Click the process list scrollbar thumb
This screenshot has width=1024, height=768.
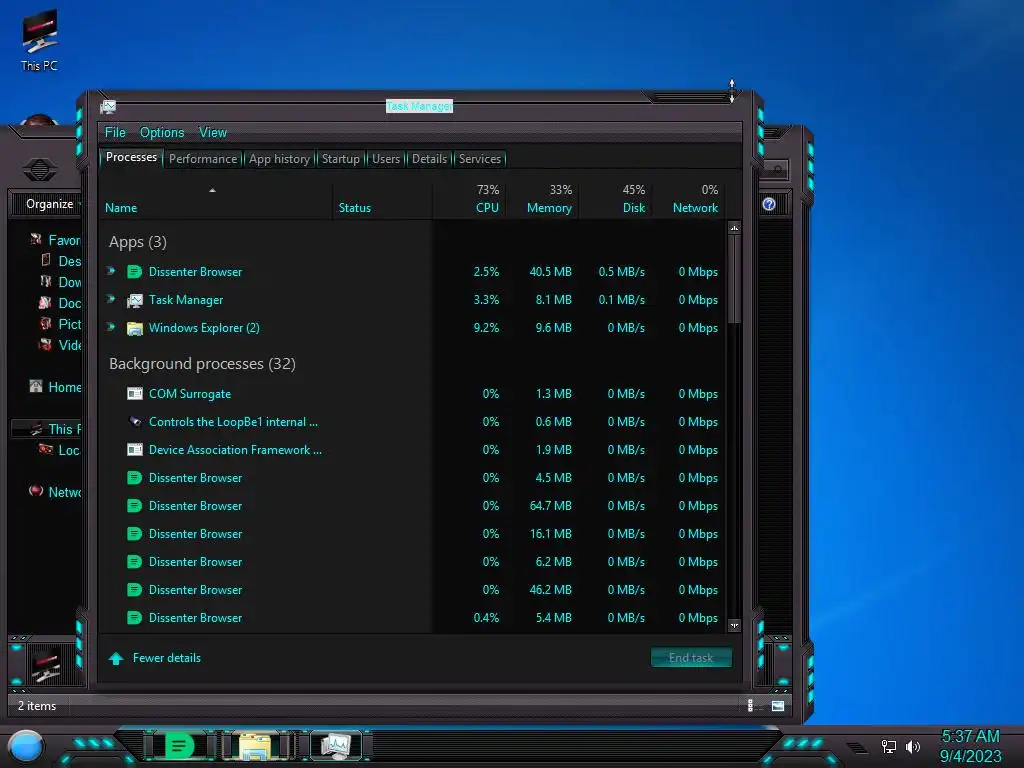734,279
